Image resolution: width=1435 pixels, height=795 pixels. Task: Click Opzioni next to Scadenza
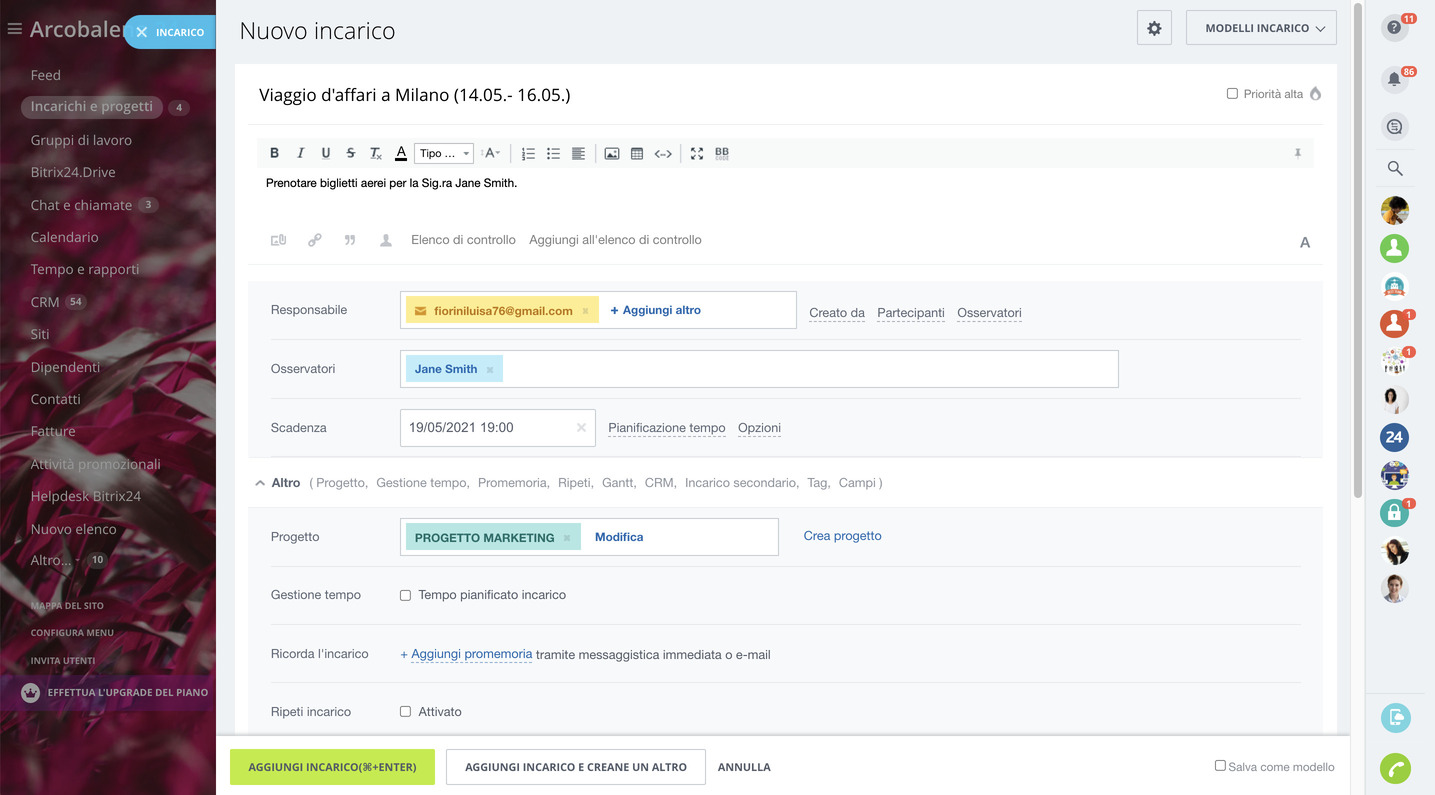(759, 428)
